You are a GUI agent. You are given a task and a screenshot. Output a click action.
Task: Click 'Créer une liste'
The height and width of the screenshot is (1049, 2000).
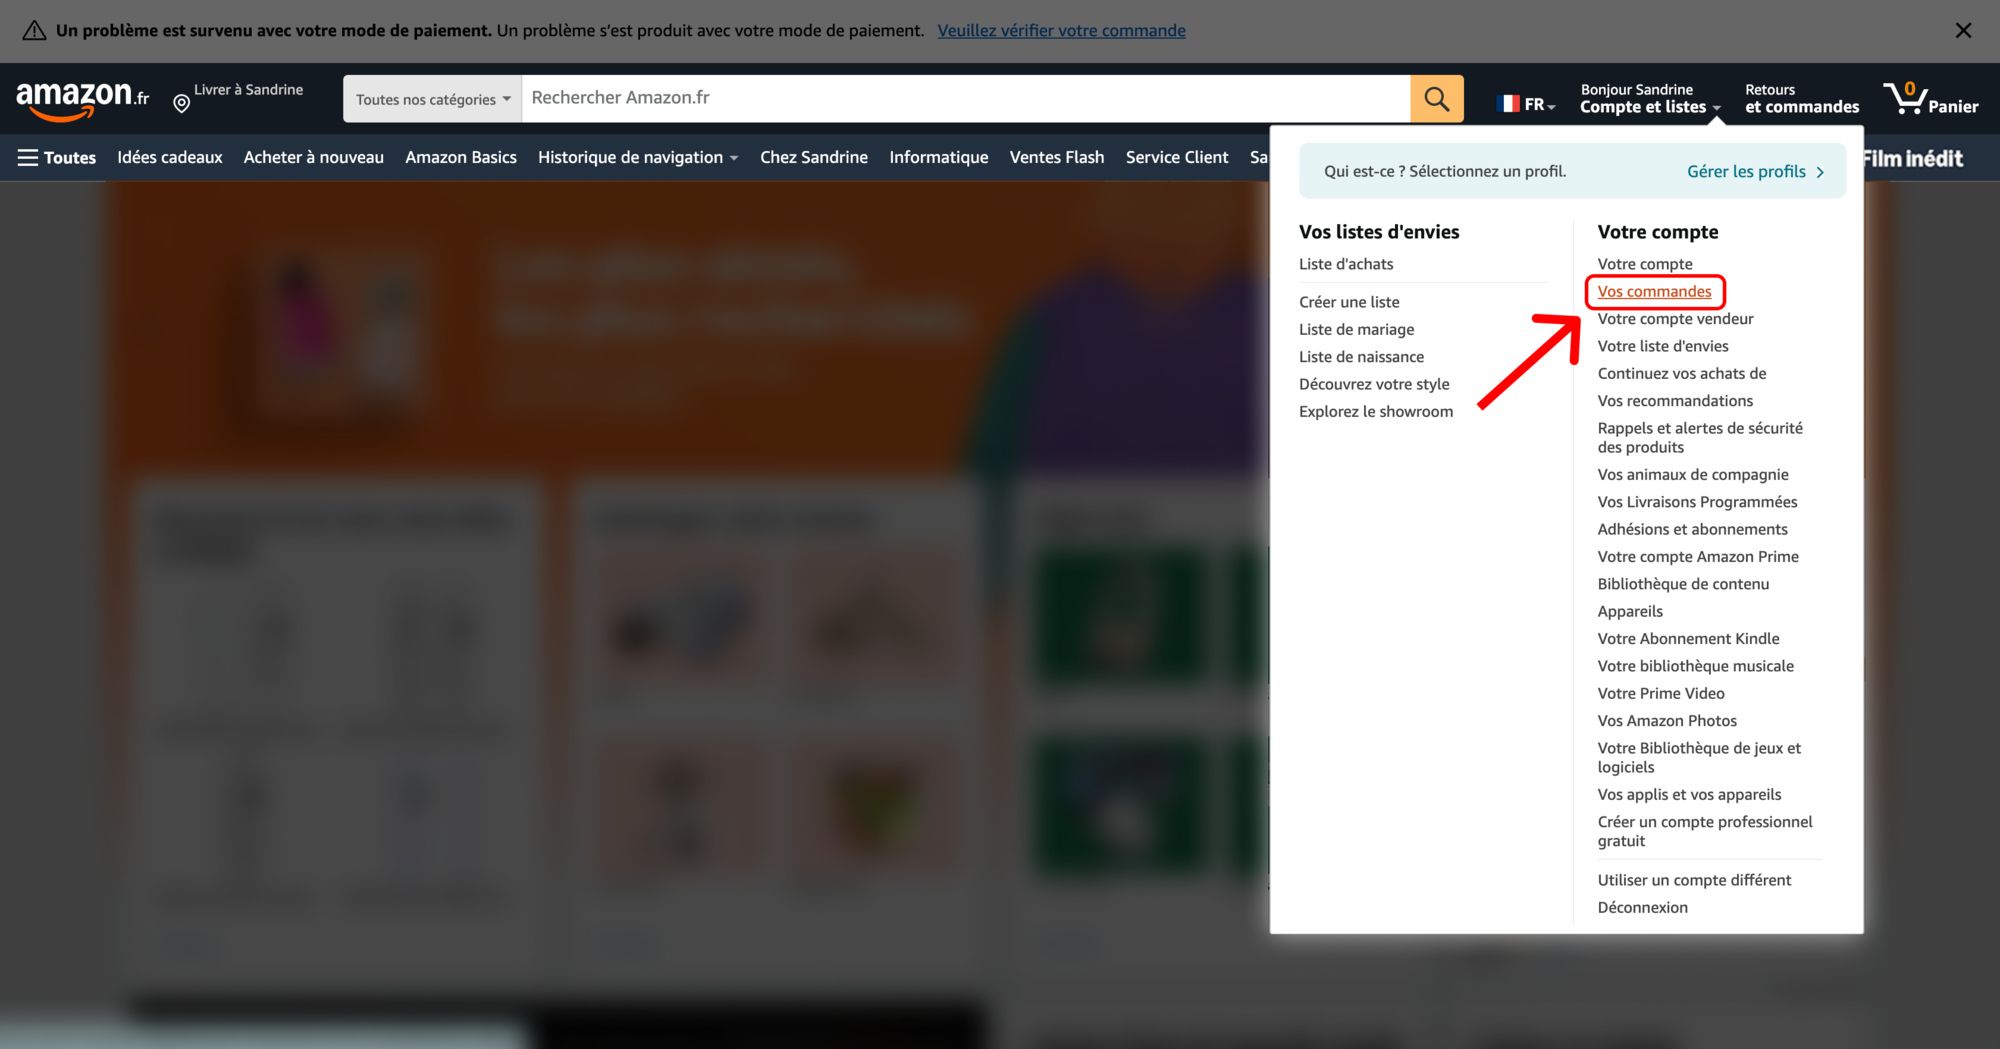[x=1349, y=302]
